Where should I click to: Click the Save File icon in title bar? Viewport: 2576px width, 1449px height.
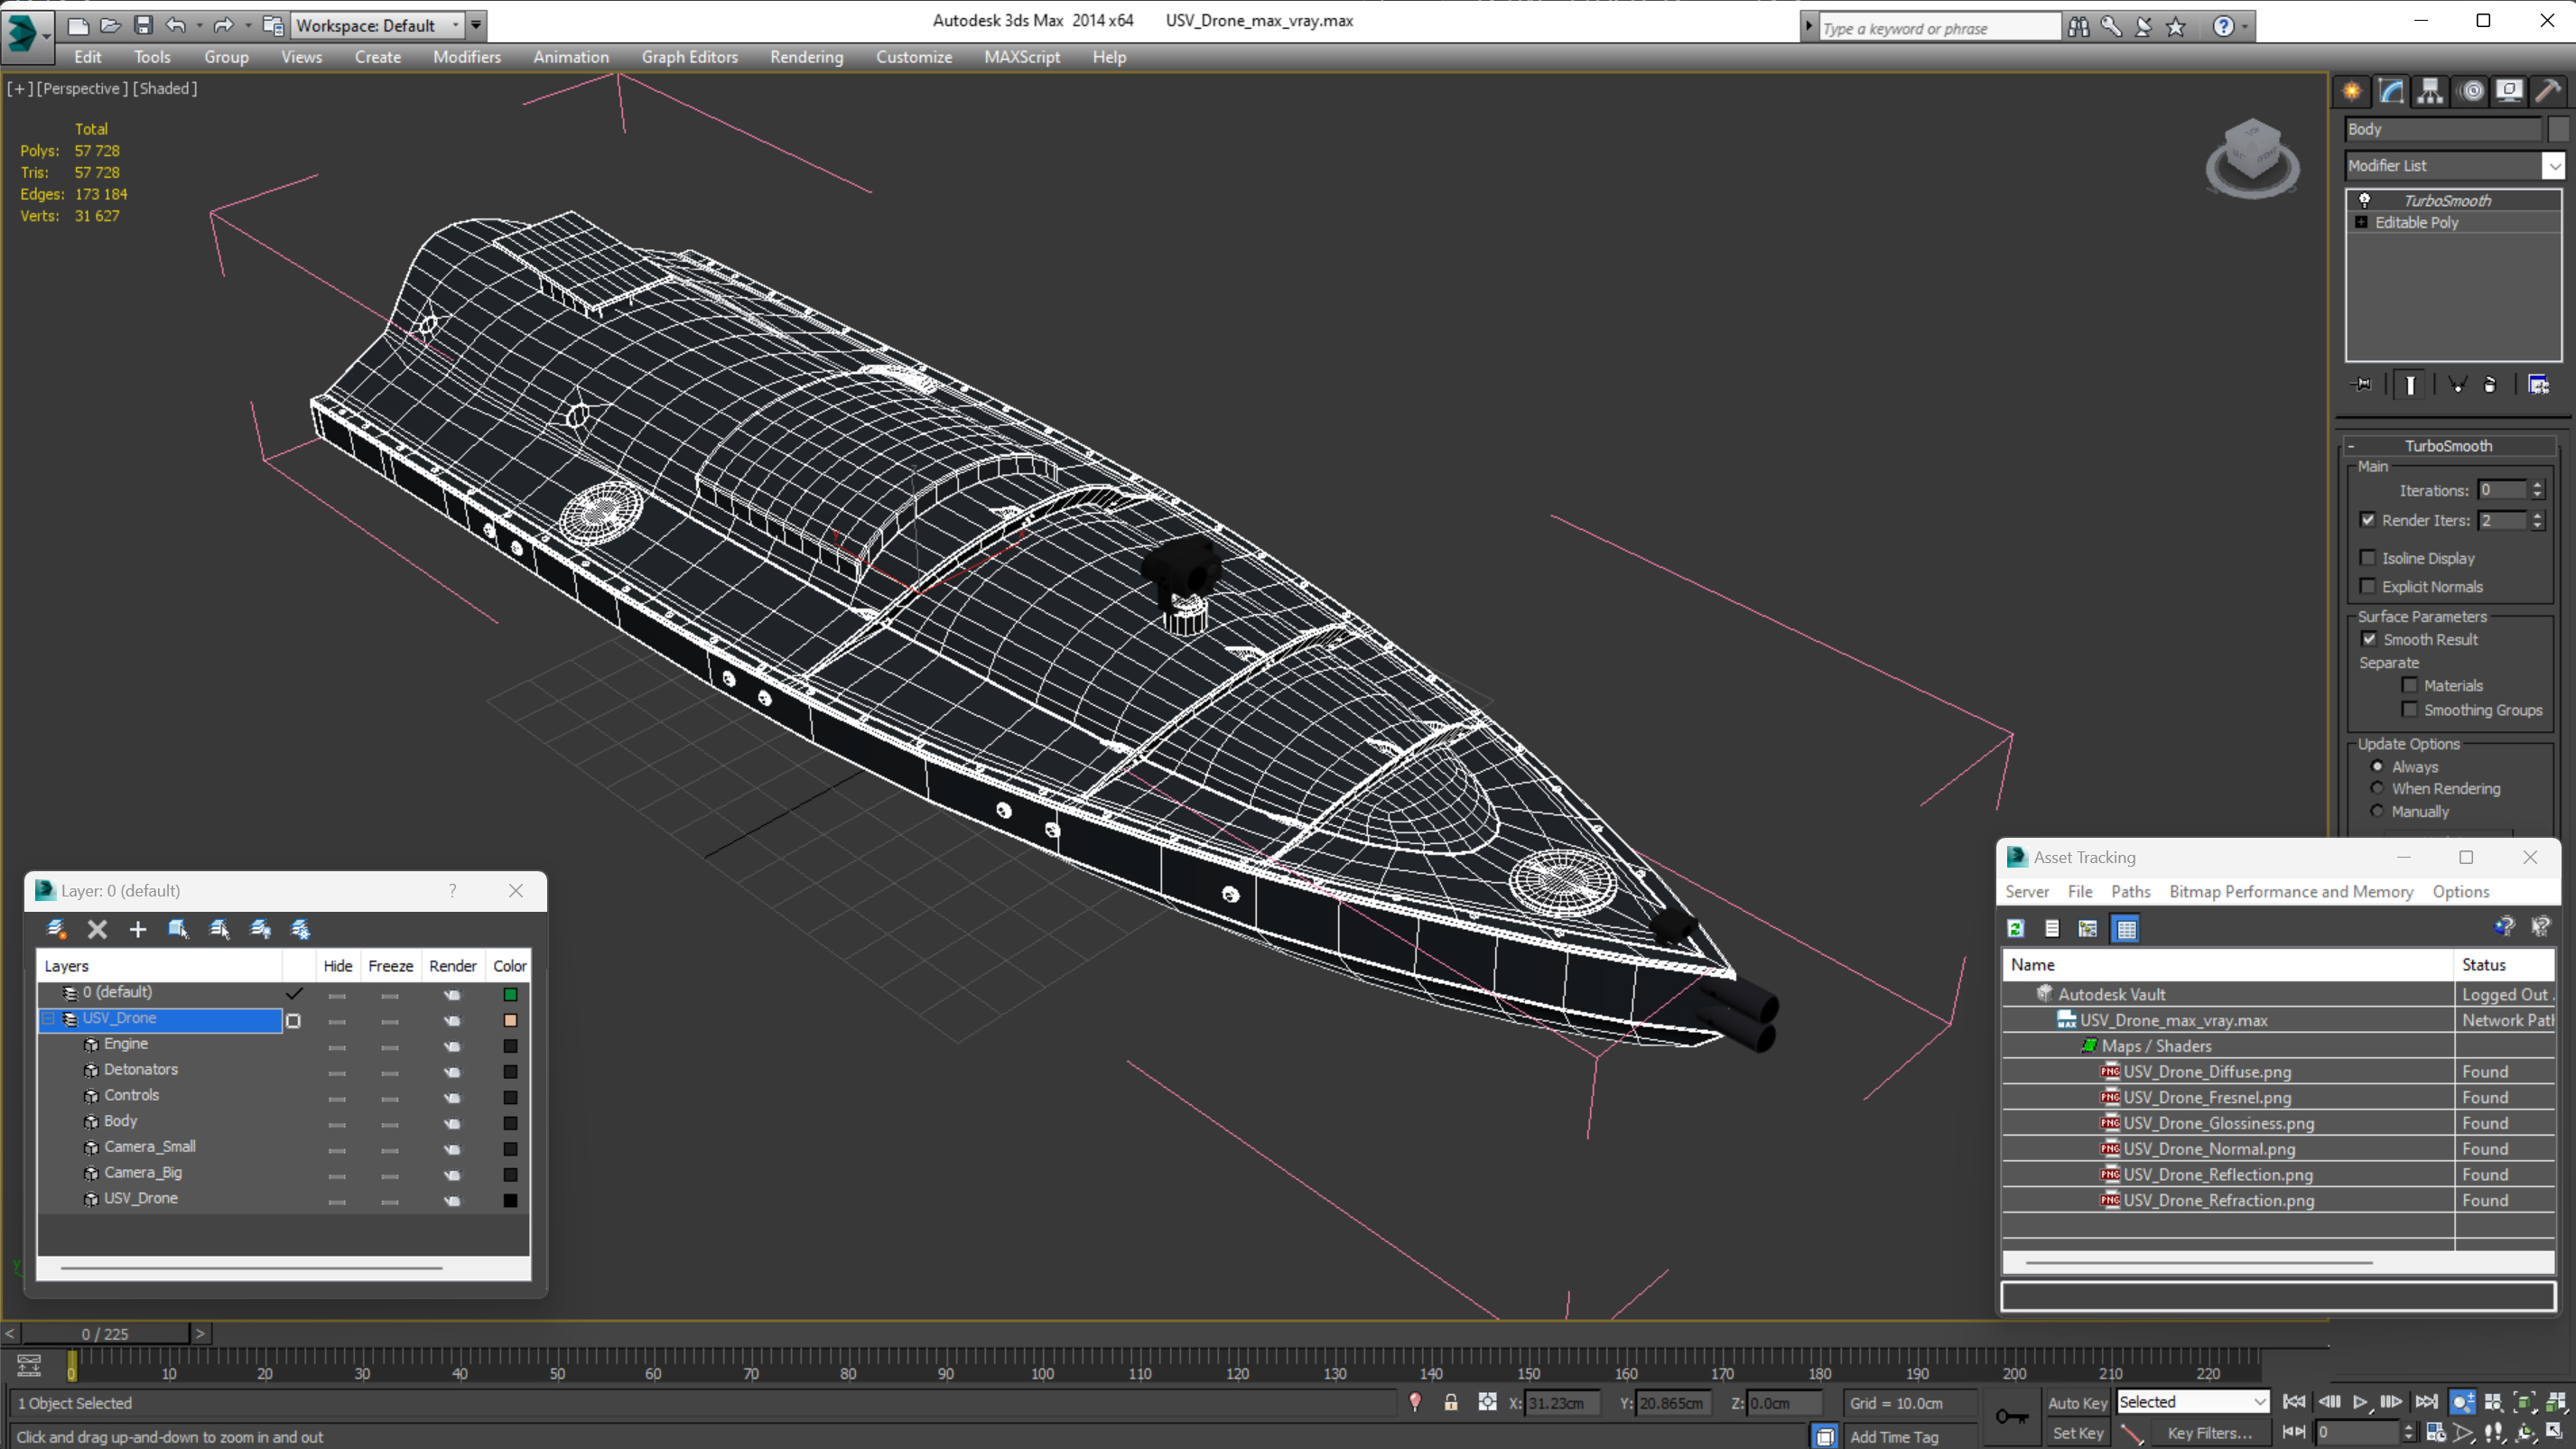click(143, 25)
